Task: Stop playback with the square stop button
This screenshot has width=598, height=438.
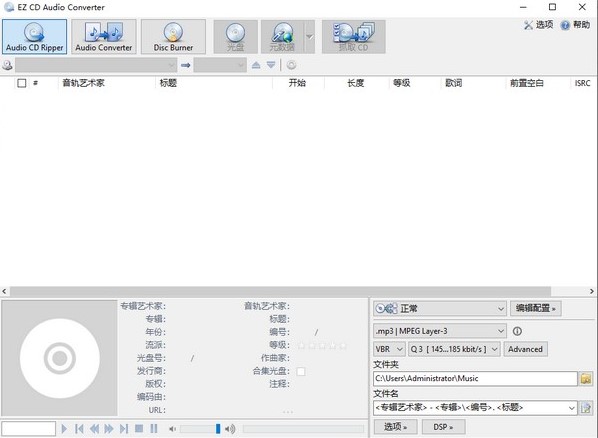Action: click(x=139, y=428)
